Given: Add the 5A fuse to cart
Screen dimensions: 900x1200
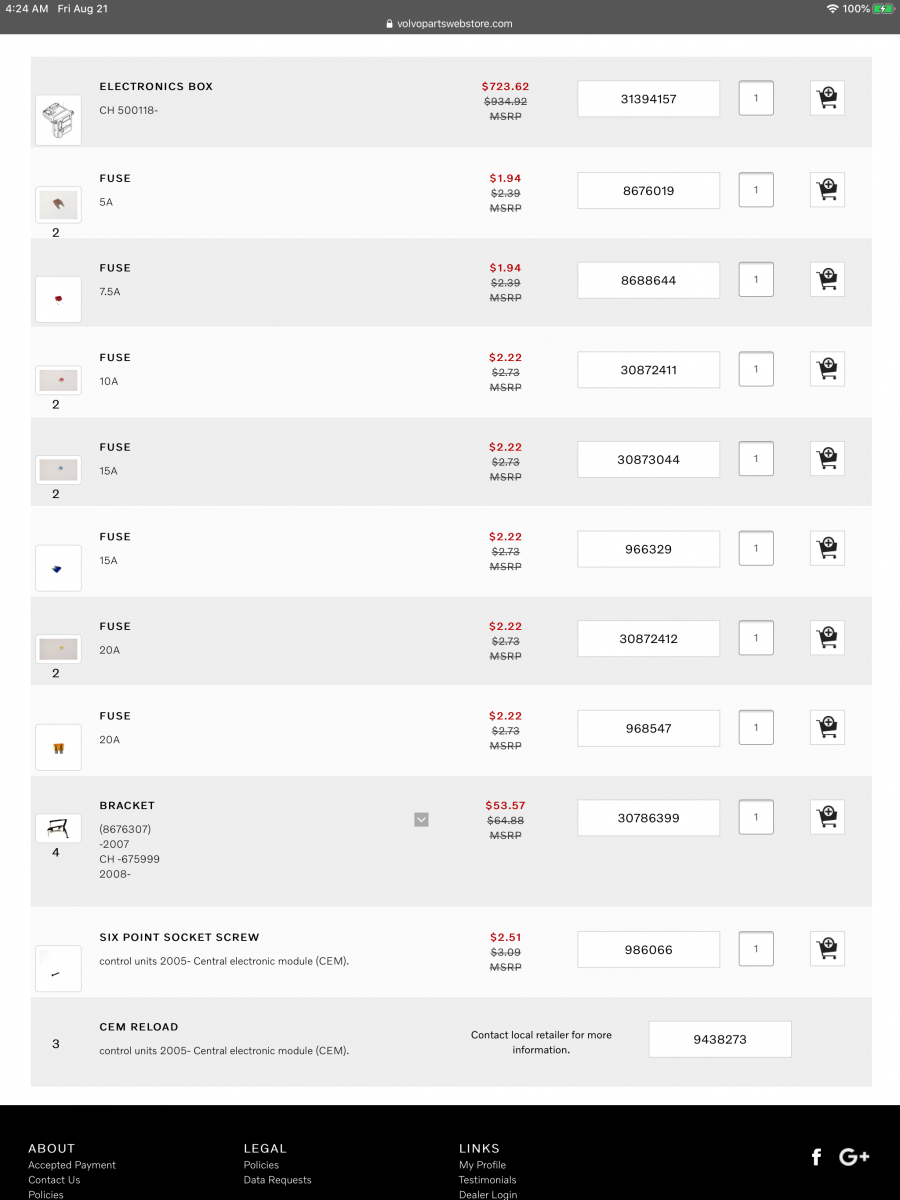Looking at the screenshot, I should pyautogui.click(x=827, y=190).
